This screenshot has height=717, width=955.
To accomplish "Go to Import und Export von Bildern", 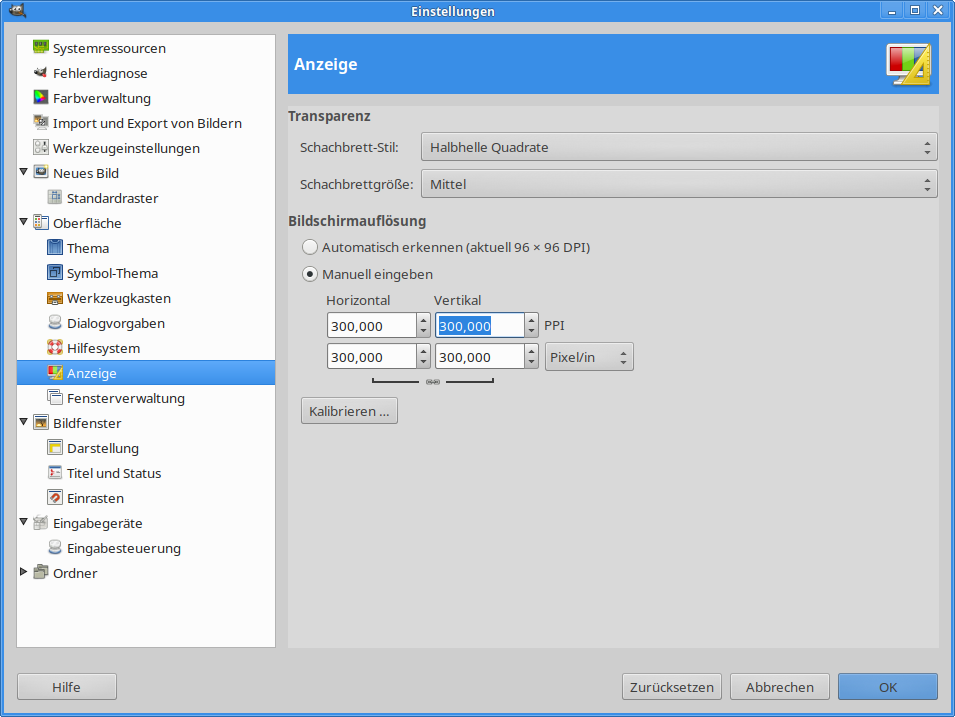I will click(147, 123).
